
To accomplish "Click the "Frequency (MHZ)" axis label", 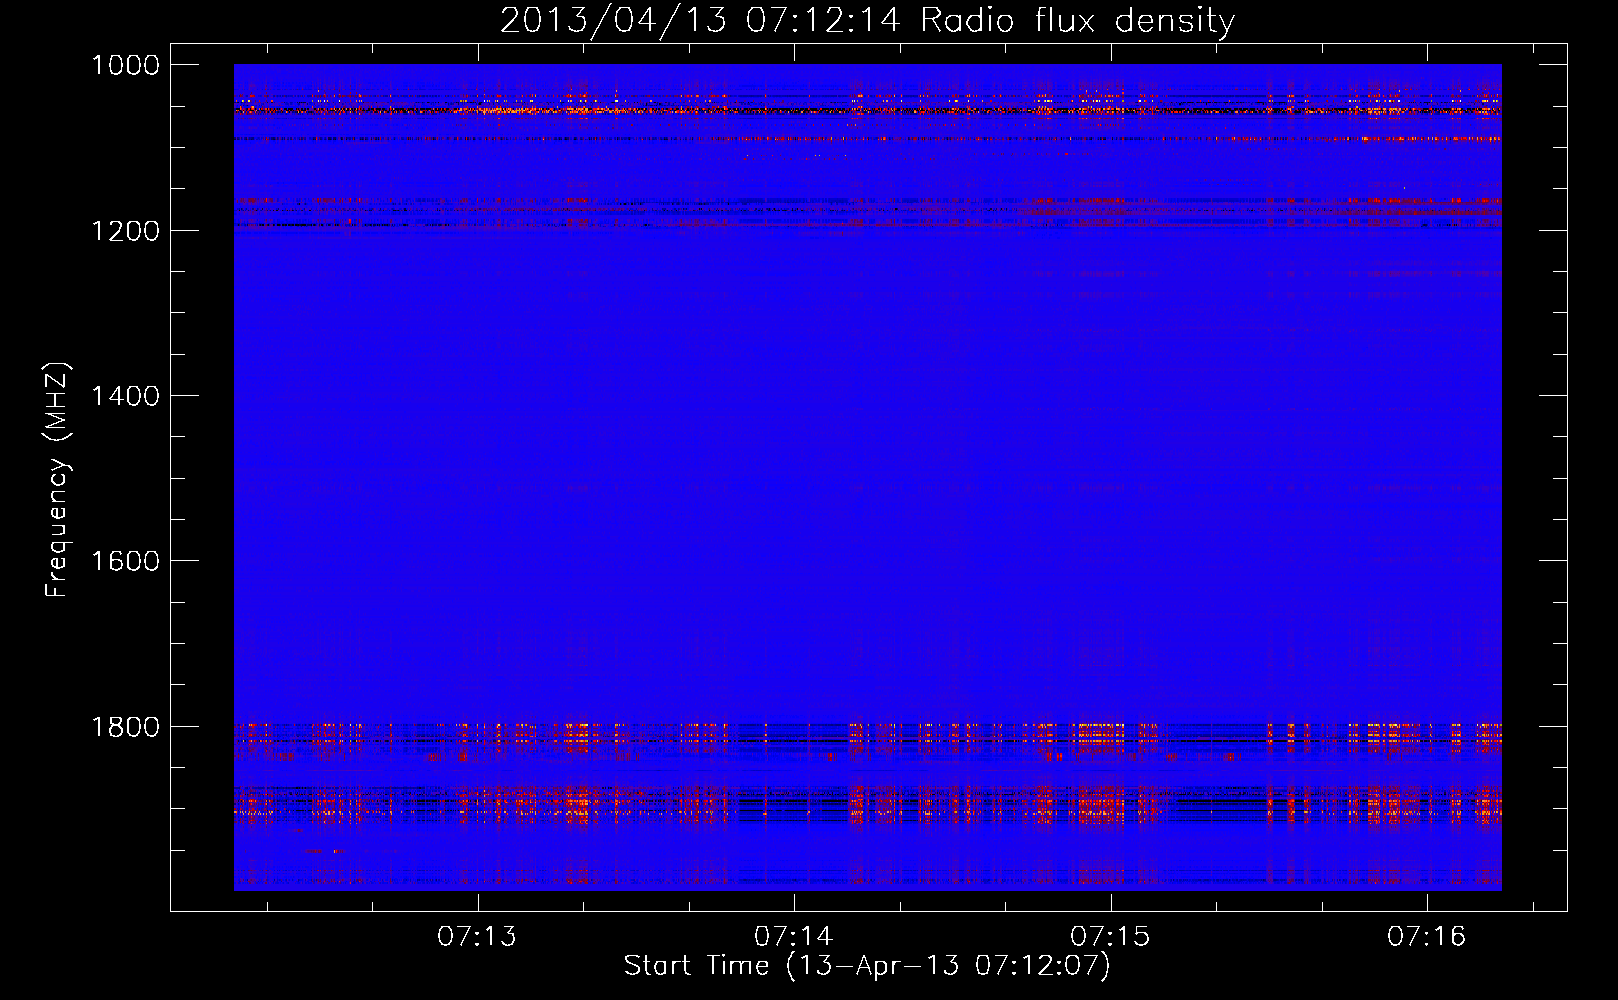I will tap(58, 480).
